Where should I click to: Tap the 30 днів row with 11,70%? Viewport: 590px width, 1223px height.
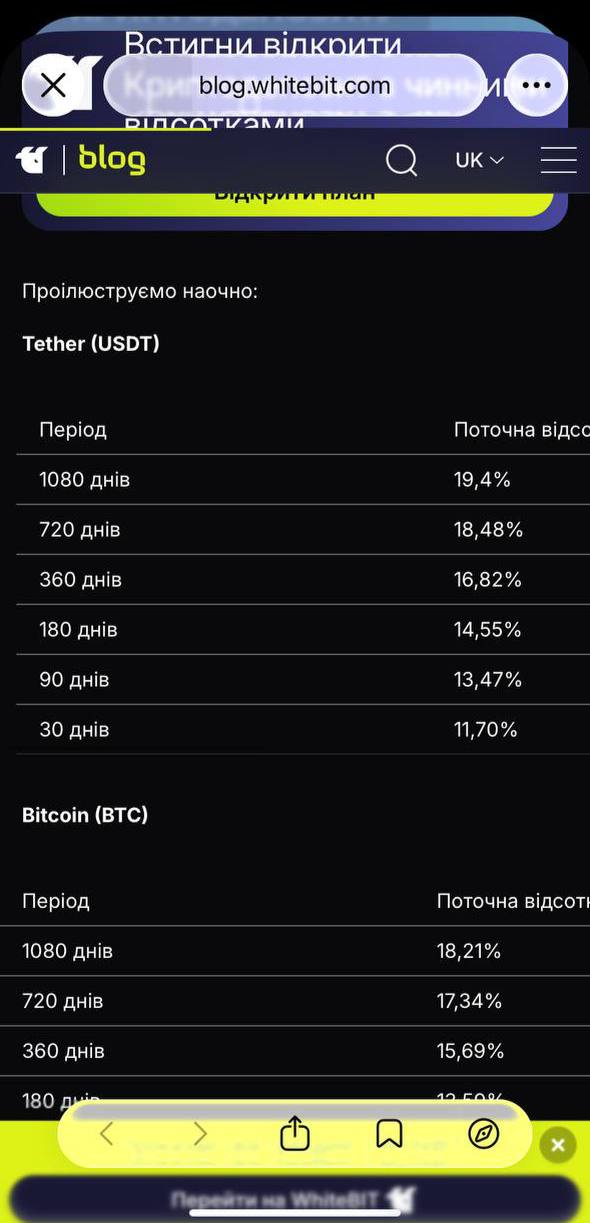click(303, 730)
